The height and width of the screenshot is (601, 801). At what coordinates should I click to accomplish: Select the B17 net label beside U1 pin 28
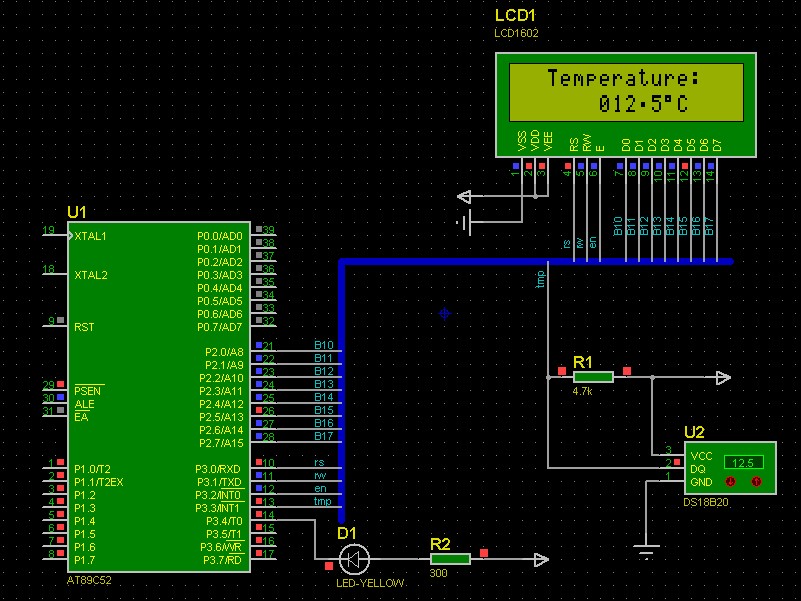(x=324, y=436)
